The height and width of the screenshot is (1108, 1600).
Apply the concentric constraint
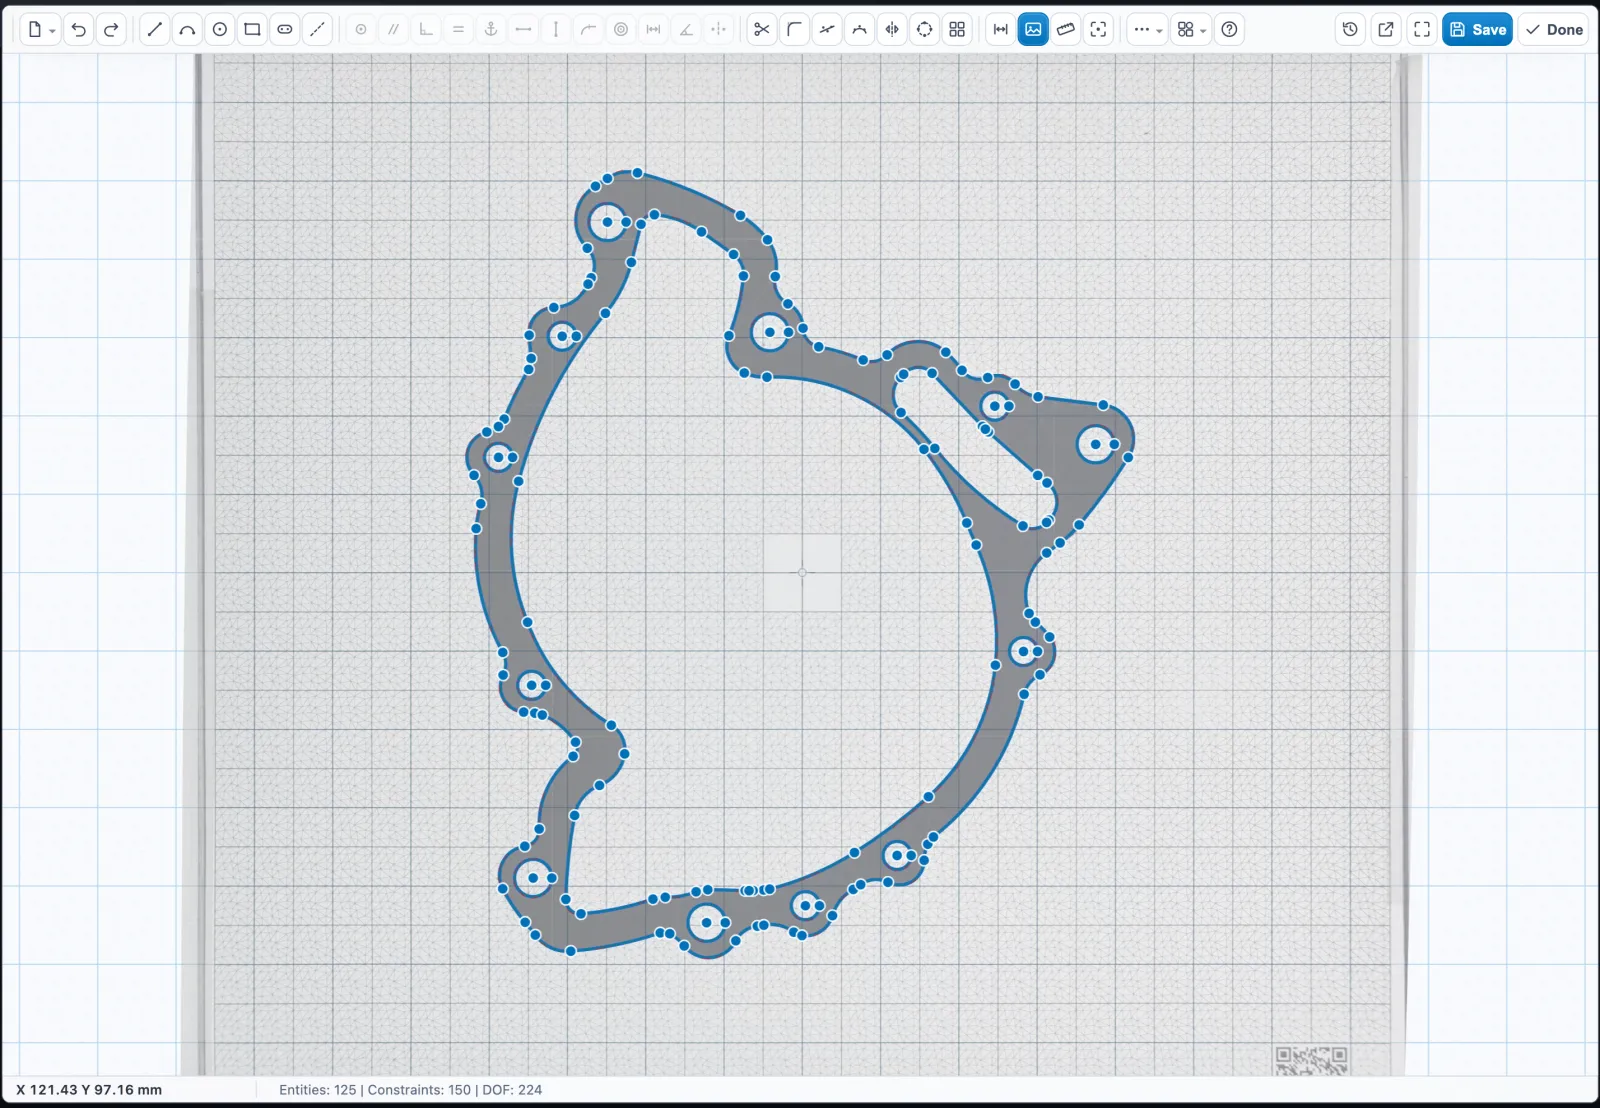click(621, 30)
